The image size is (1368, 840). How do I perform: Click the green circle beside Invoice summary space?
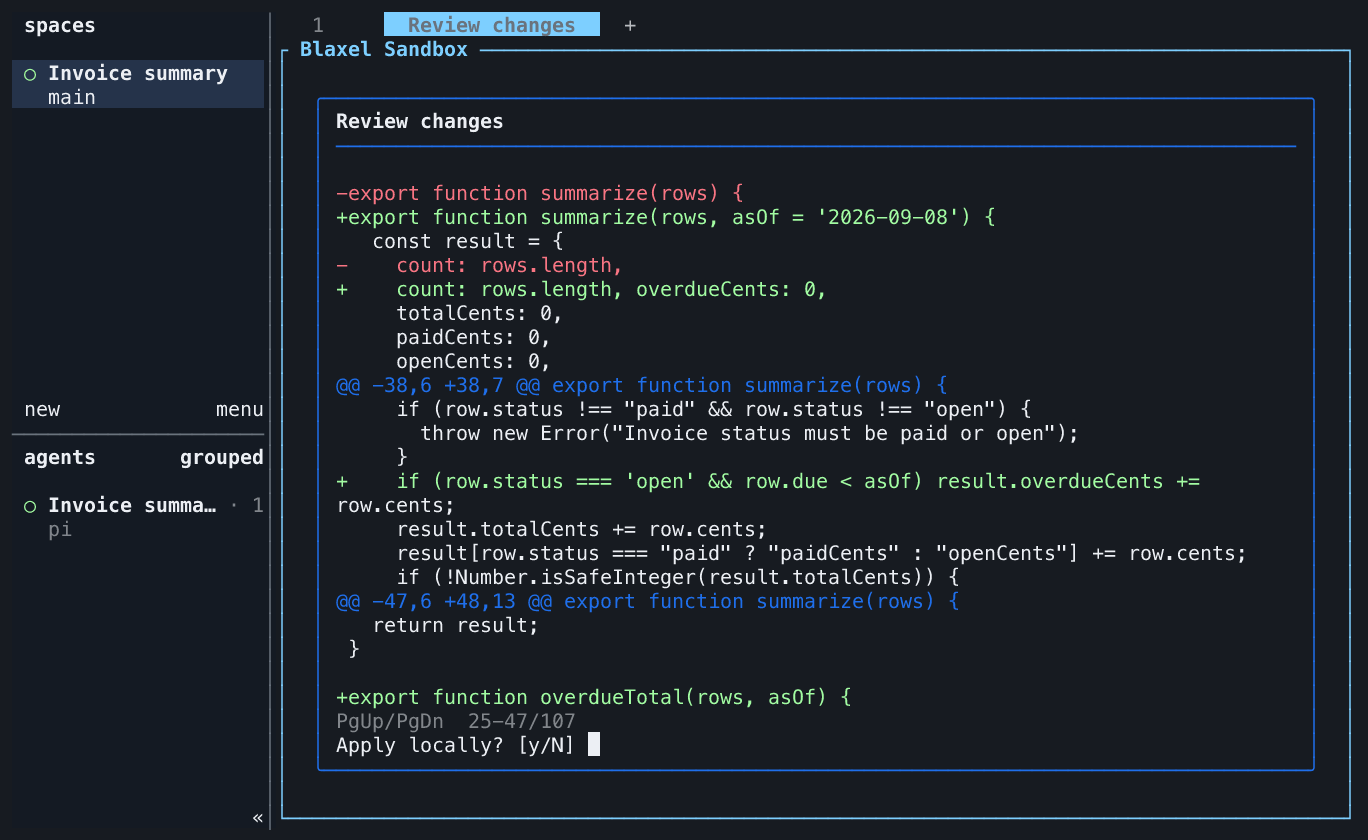30,74
